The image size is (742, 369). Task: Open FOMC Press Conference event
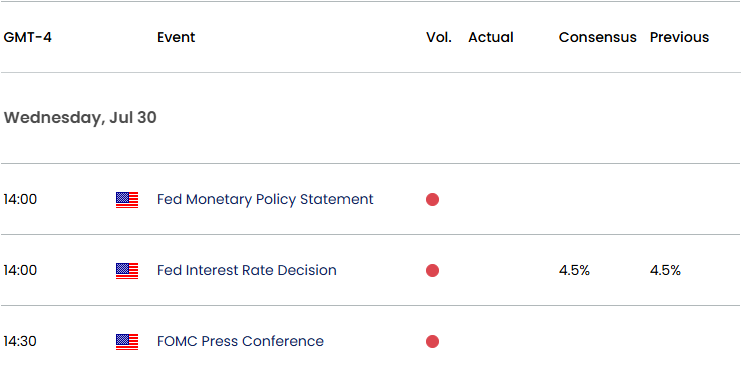tap(240, 342)
